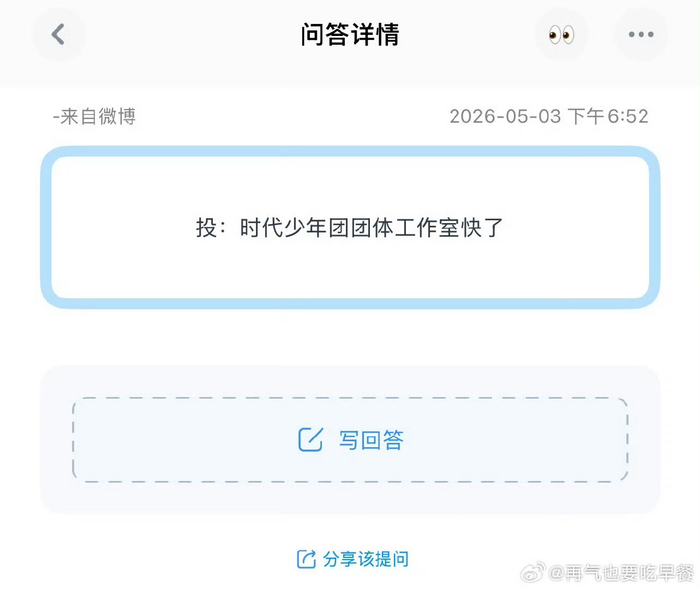The width and height of the screenshot is (700, 589).
Task: Click the grey panel around the answer box
Action: click(350, 440)
